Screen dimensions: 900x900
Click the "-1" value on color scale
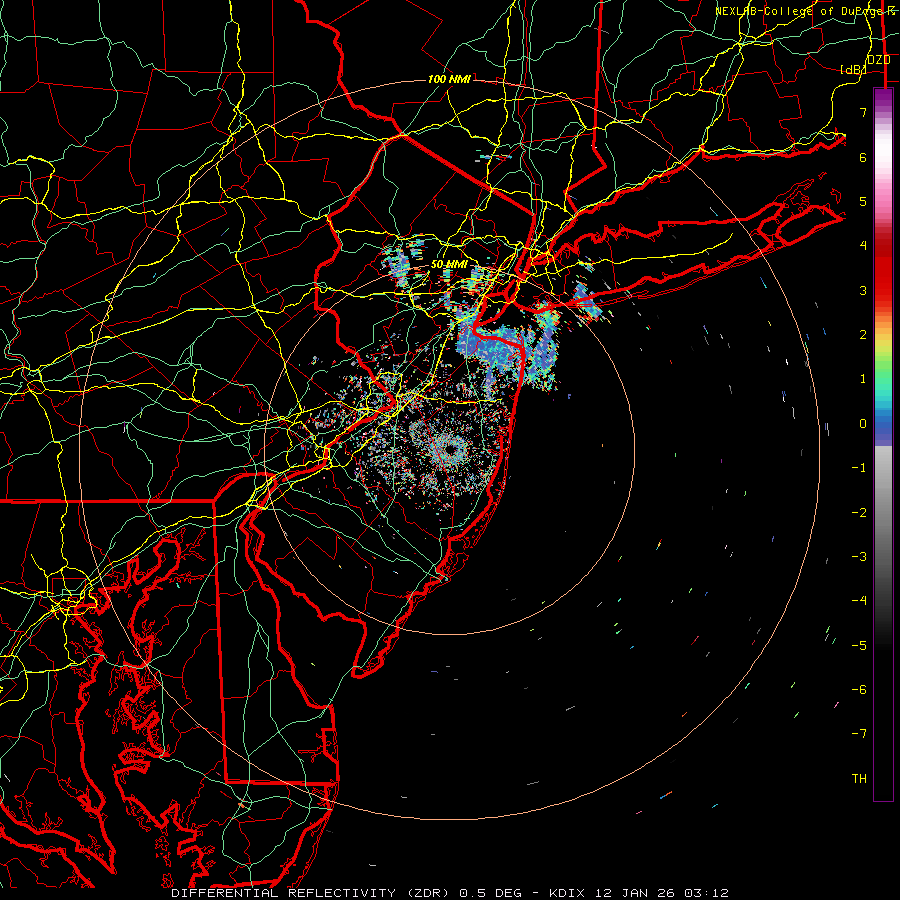[x=859, y=468]
